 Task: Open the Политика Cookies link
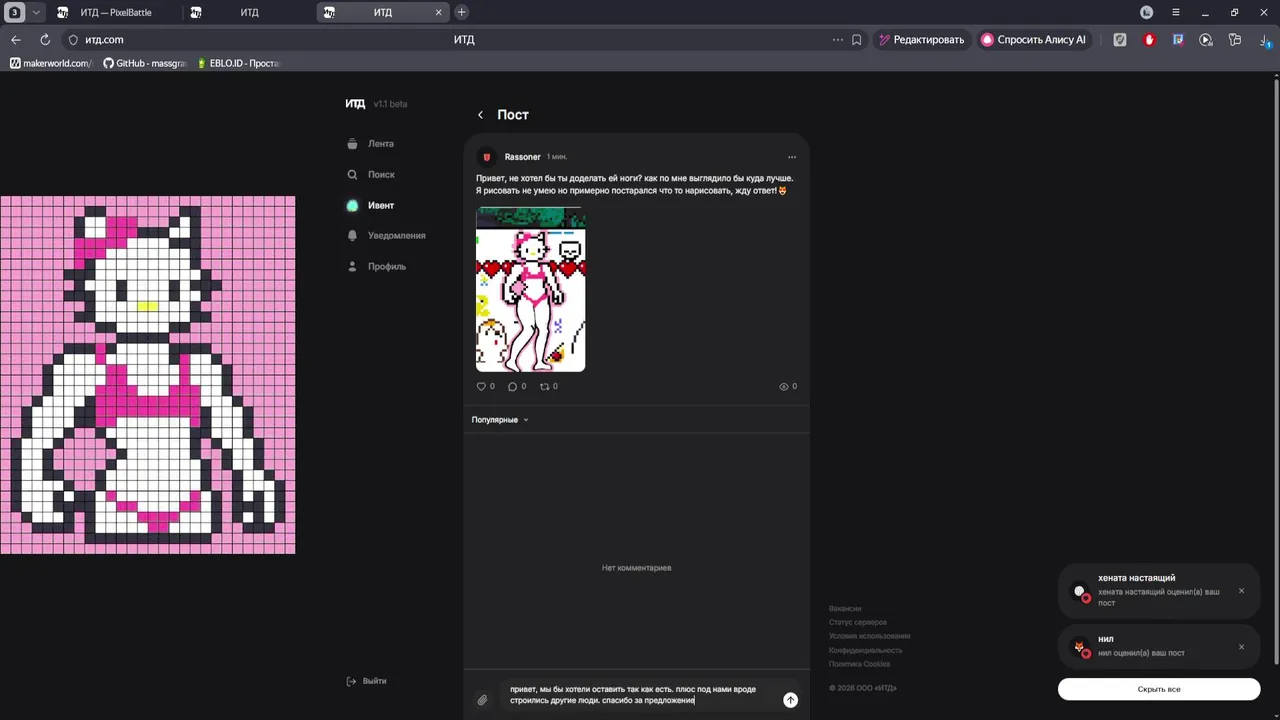click(860, 664)
